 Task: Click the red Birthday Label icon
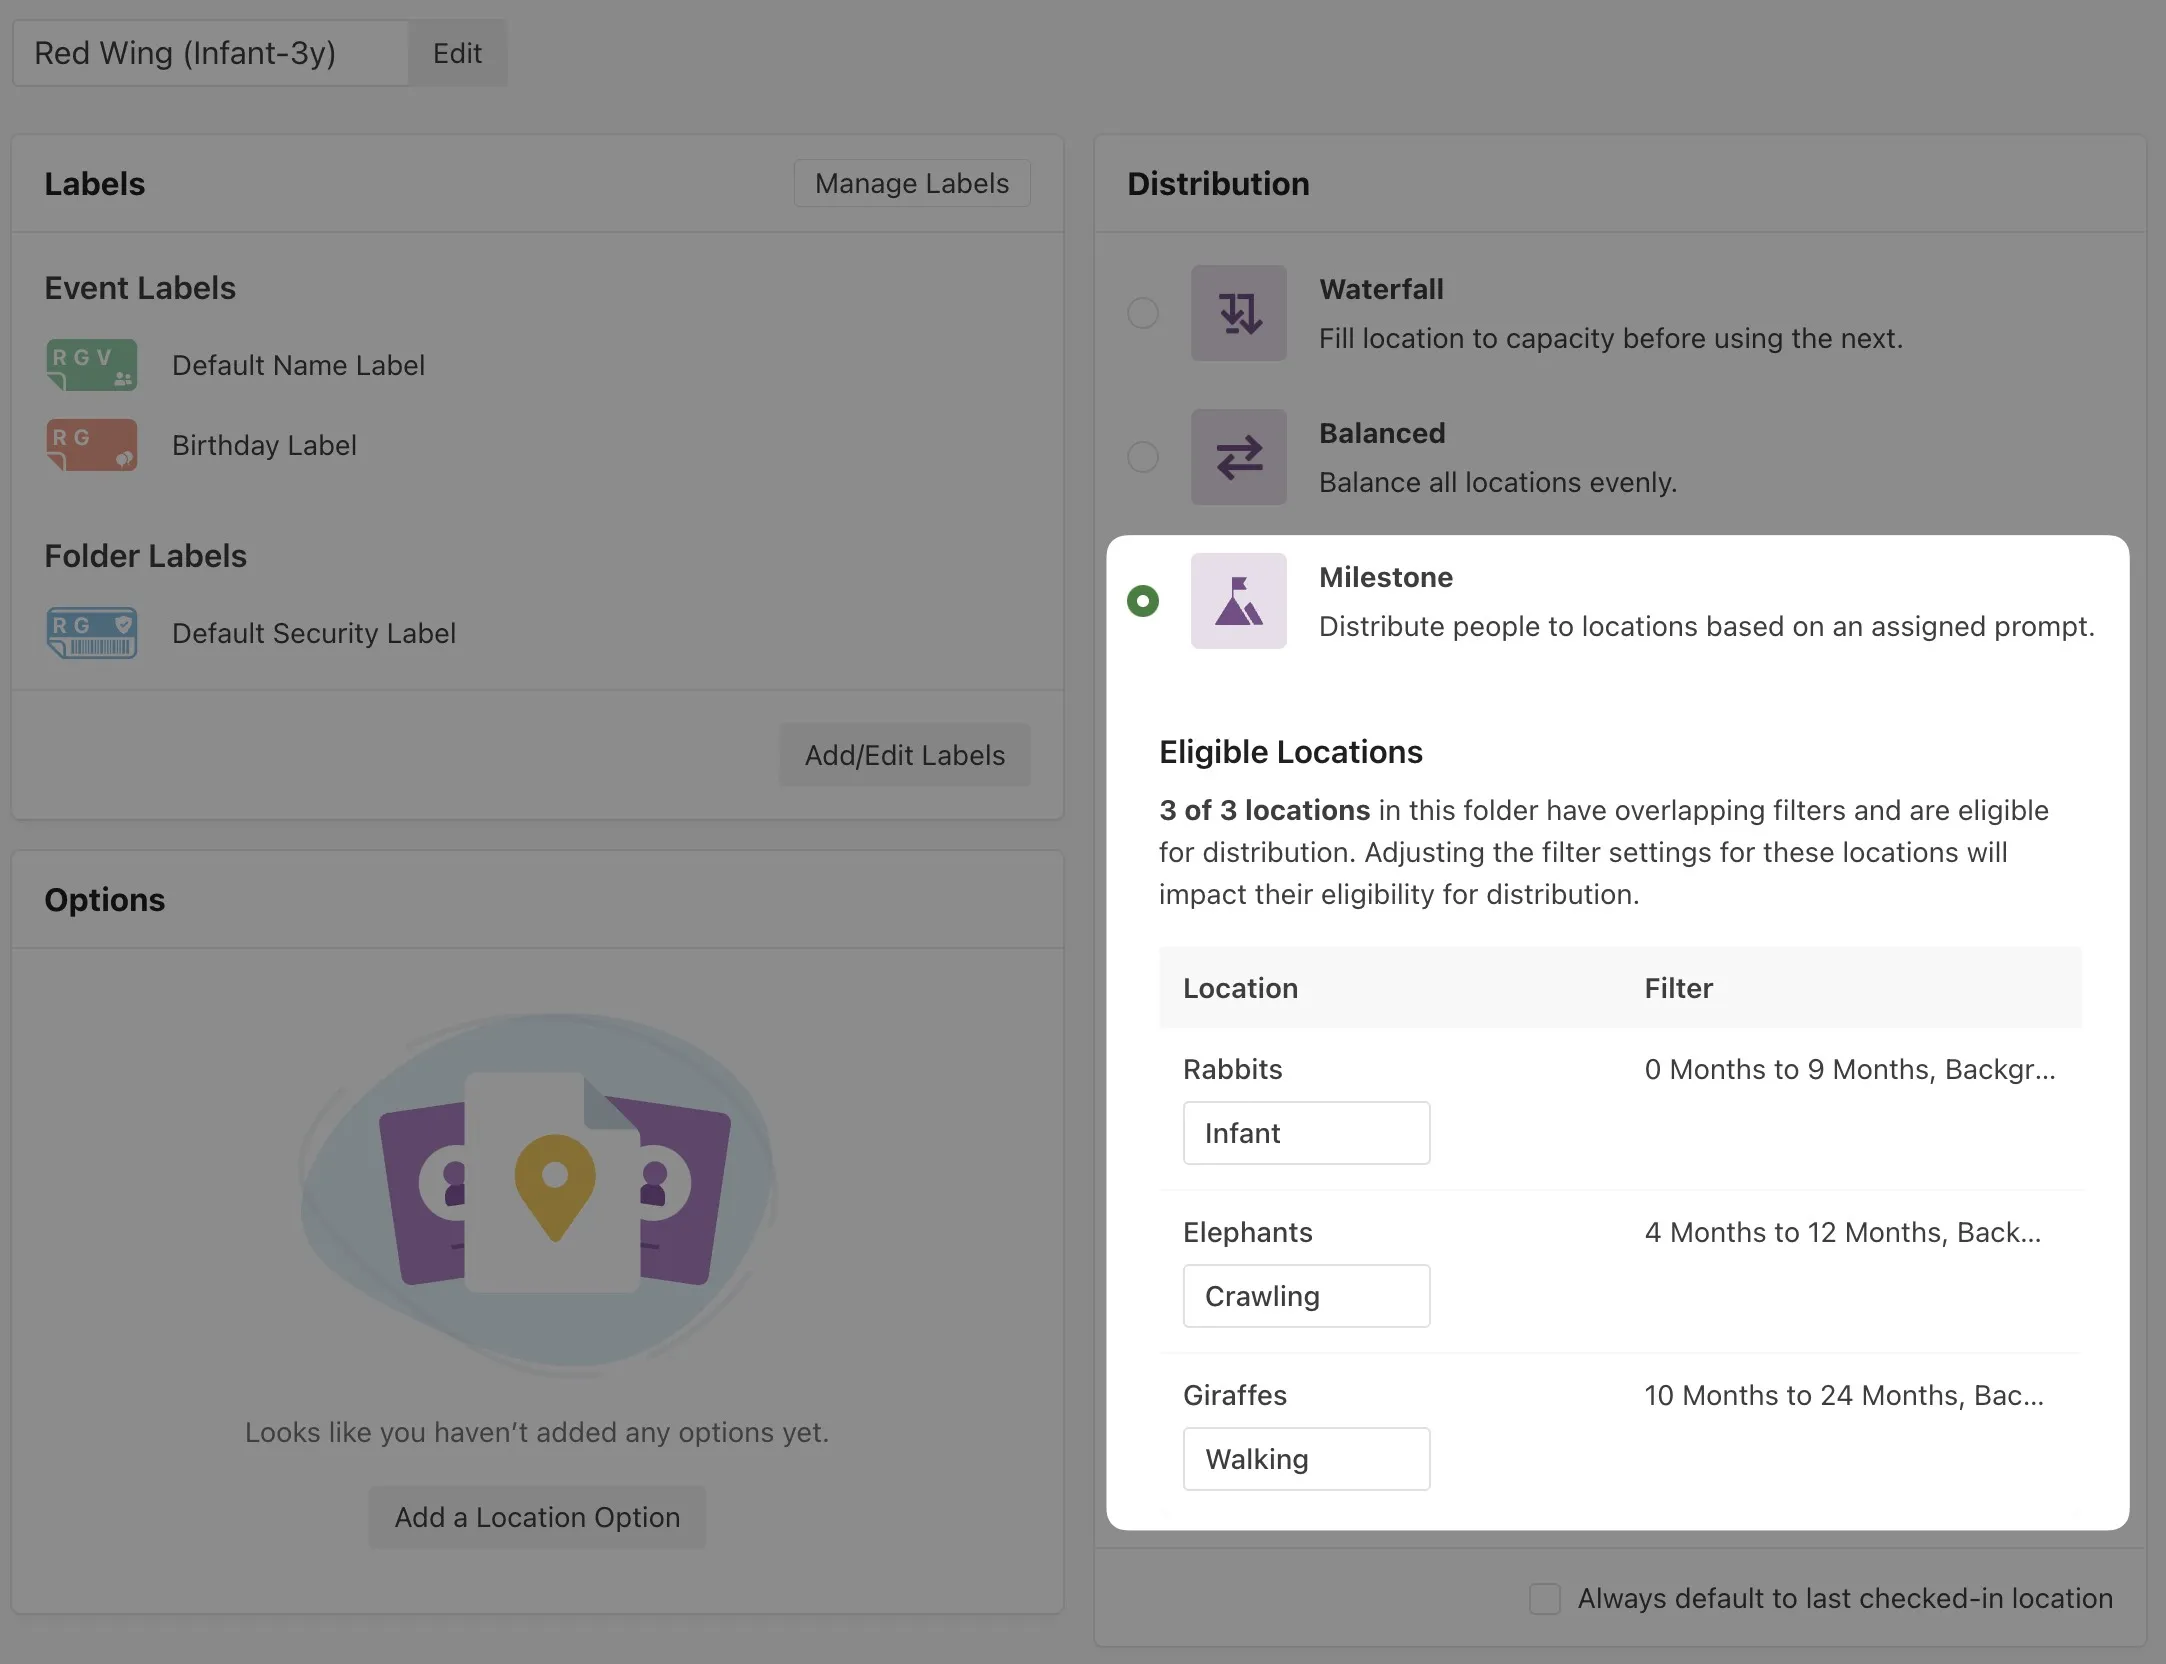coord(91,445)
